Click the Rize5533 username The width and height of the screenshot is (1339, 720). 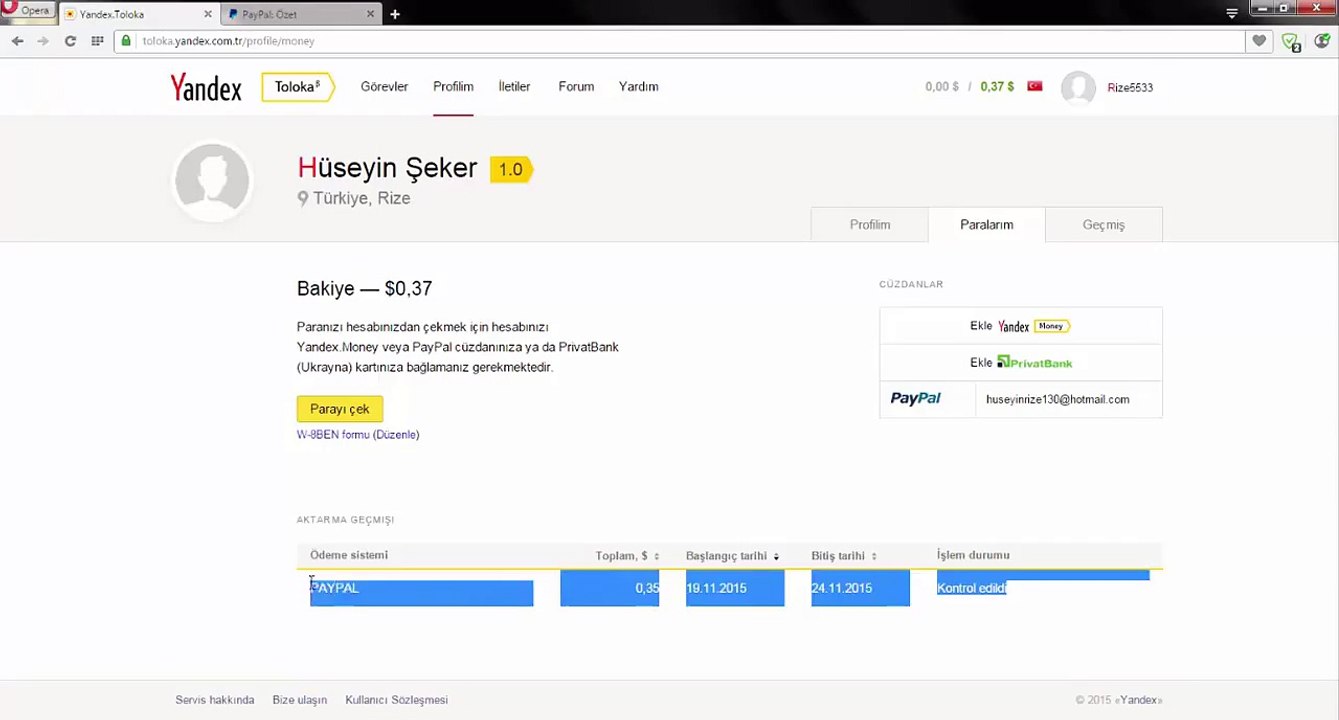pyautogui.click(x=1130, y=87)
